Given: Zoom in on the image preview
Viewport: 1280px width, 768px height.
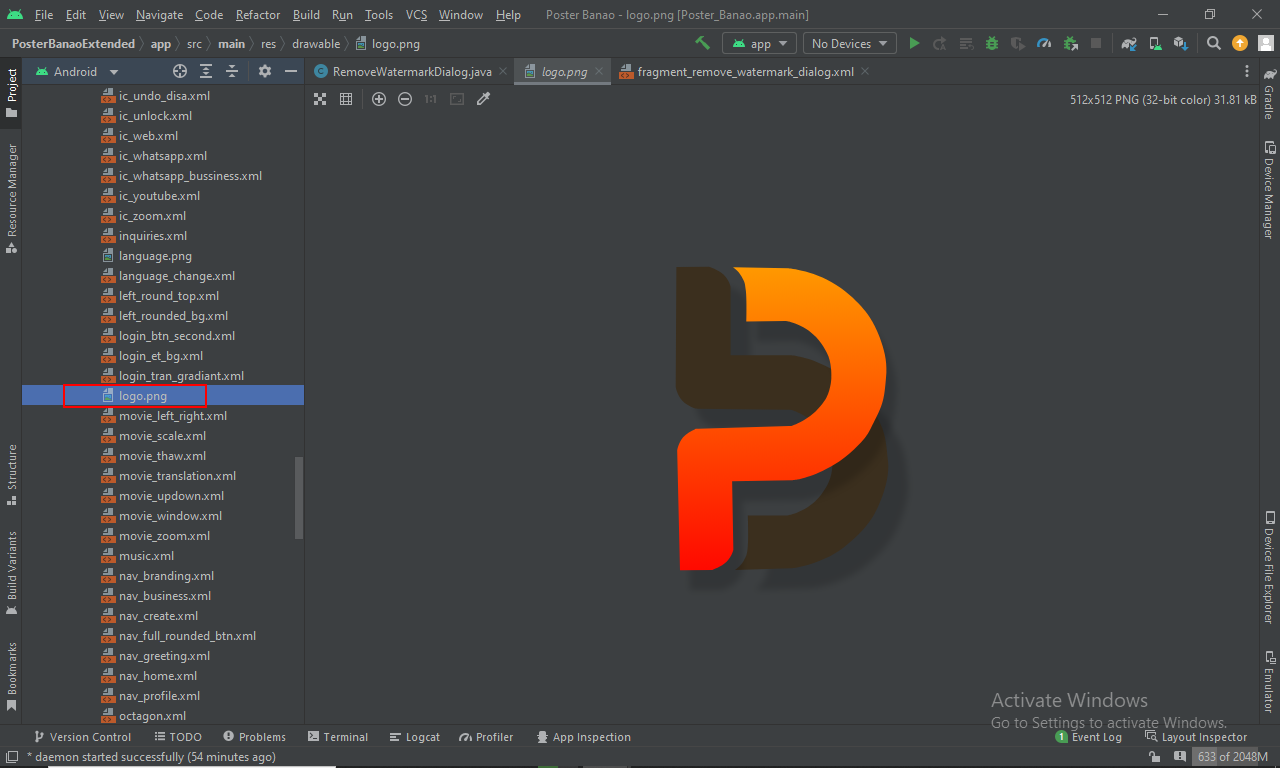Looking at the screenshot, I should pos(379,99).
